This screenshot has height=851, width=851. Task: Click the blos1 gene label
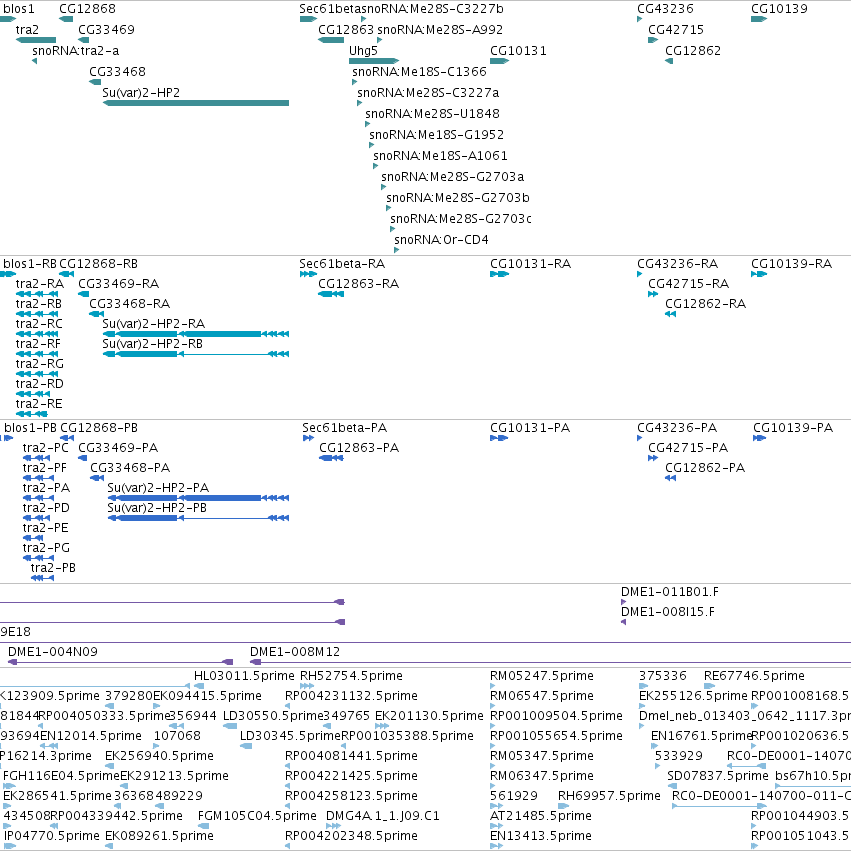tap(18, 9)
